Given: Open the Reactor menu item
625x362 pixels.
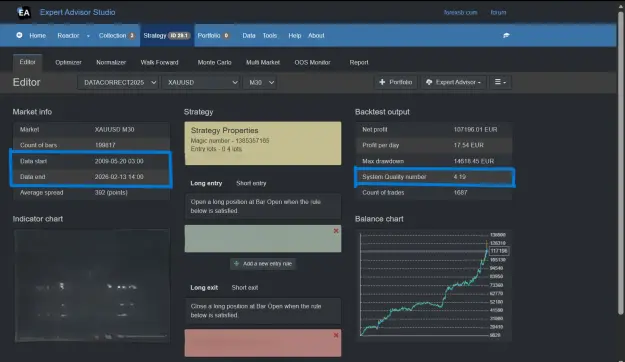Looking at the screenshot, I should coord(68,35).
